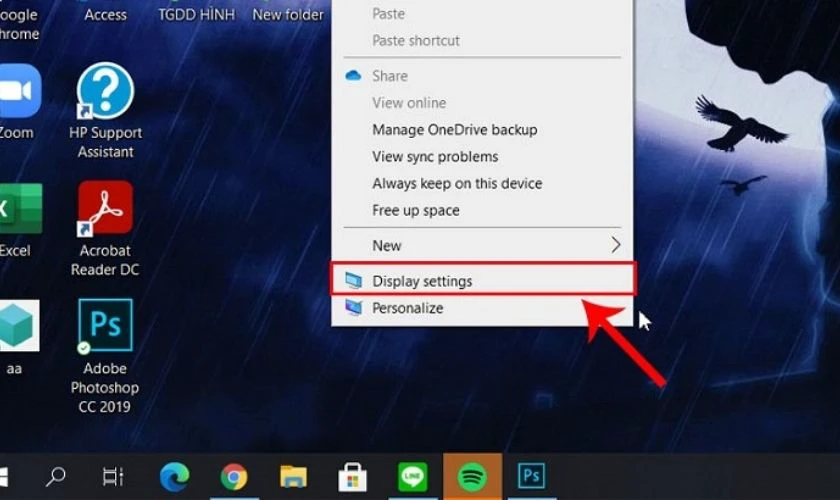Open the taskbar Search magnifier
The height and width of the screenshot is (500, 840).
(x=55, y=476)
